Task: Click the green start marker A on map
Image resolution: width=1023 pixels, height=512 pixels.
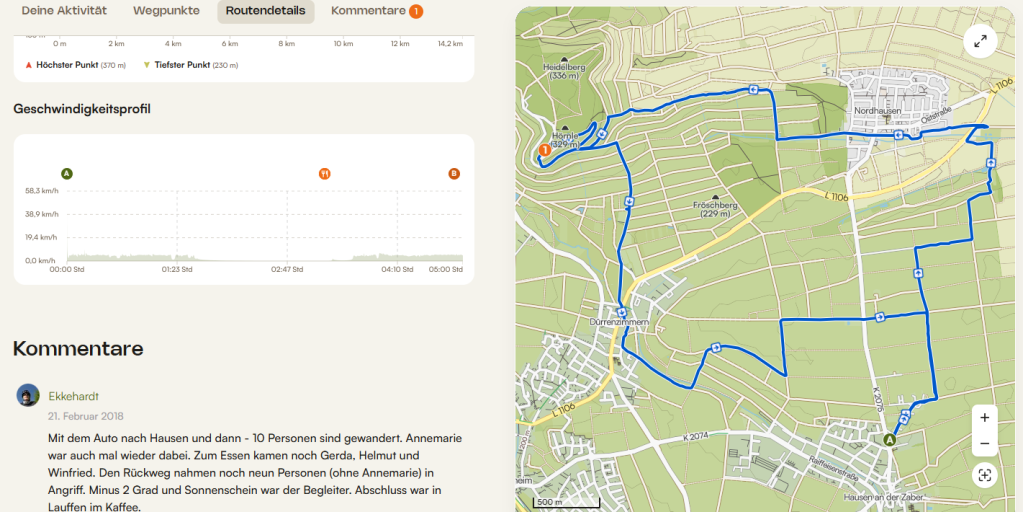Action: [x=889, y=438]
